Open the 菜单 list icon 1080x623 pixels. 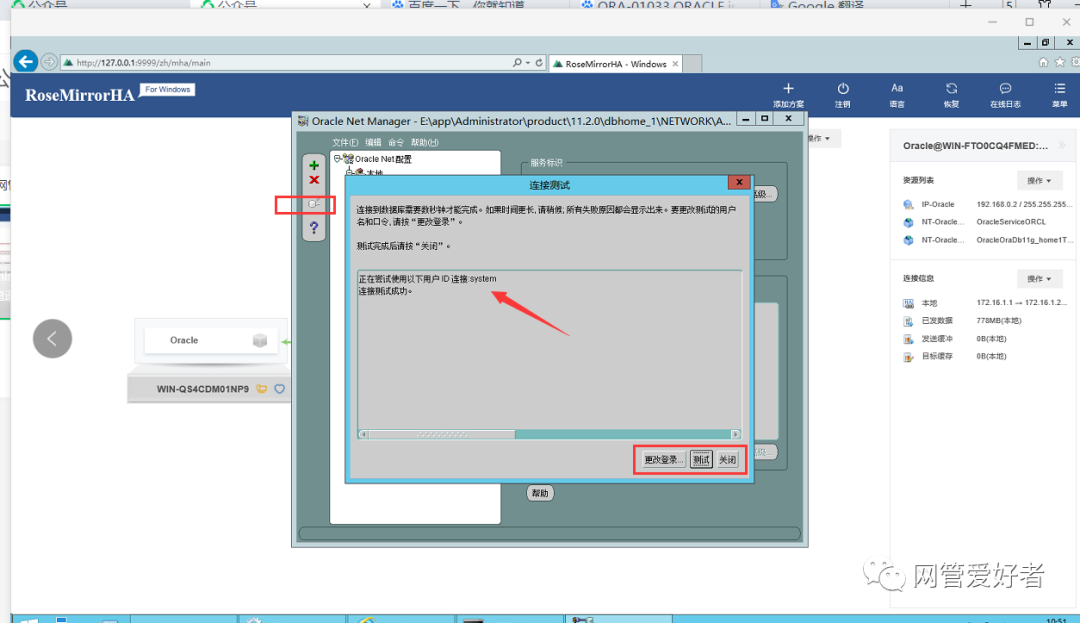[1059, 88]
